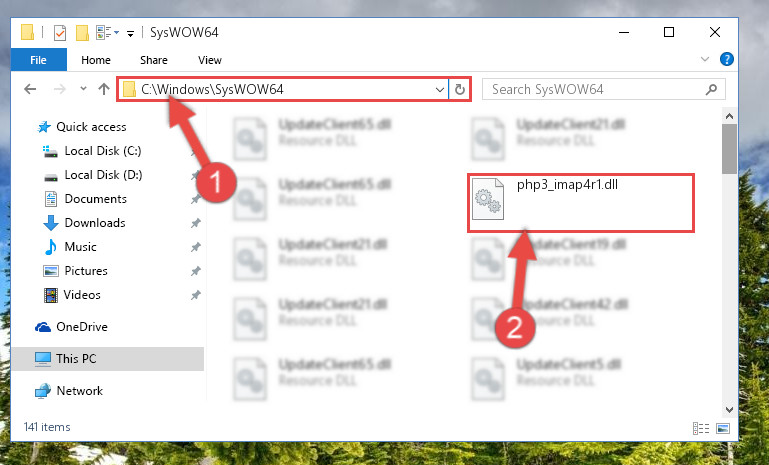Go up one folder level
Viewport: 769px width, 465px height.
pyautogui.click(x=103, y=89)
